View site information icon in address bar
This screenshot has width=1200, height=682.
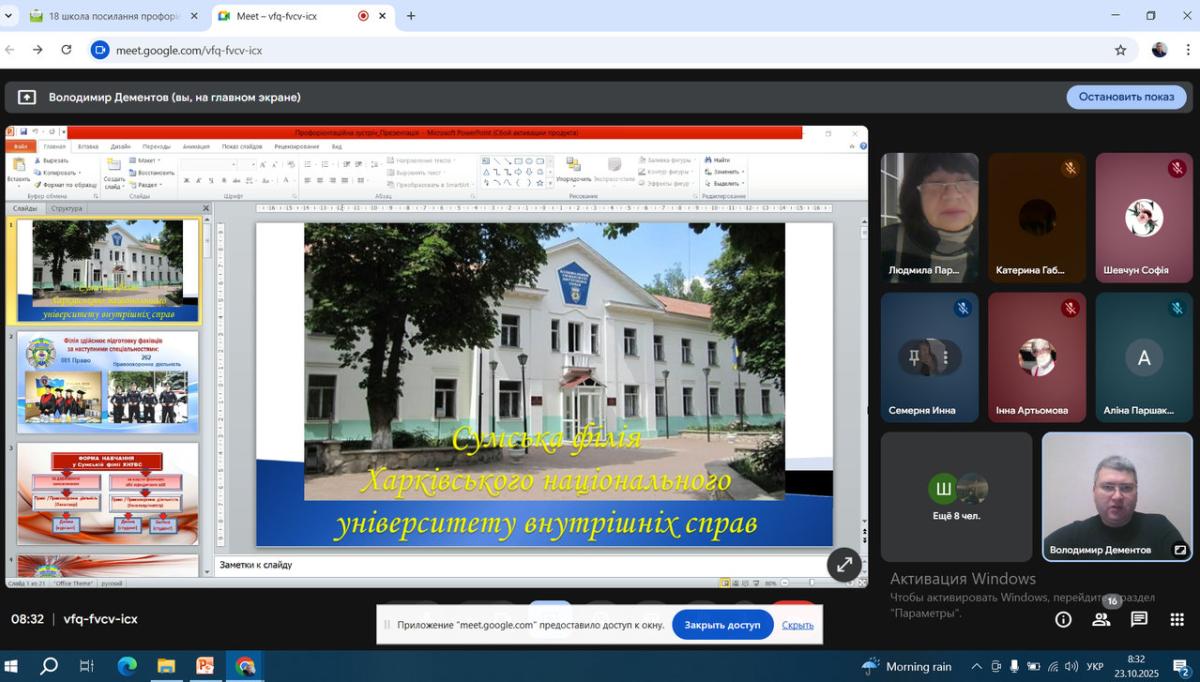[100, 50]
